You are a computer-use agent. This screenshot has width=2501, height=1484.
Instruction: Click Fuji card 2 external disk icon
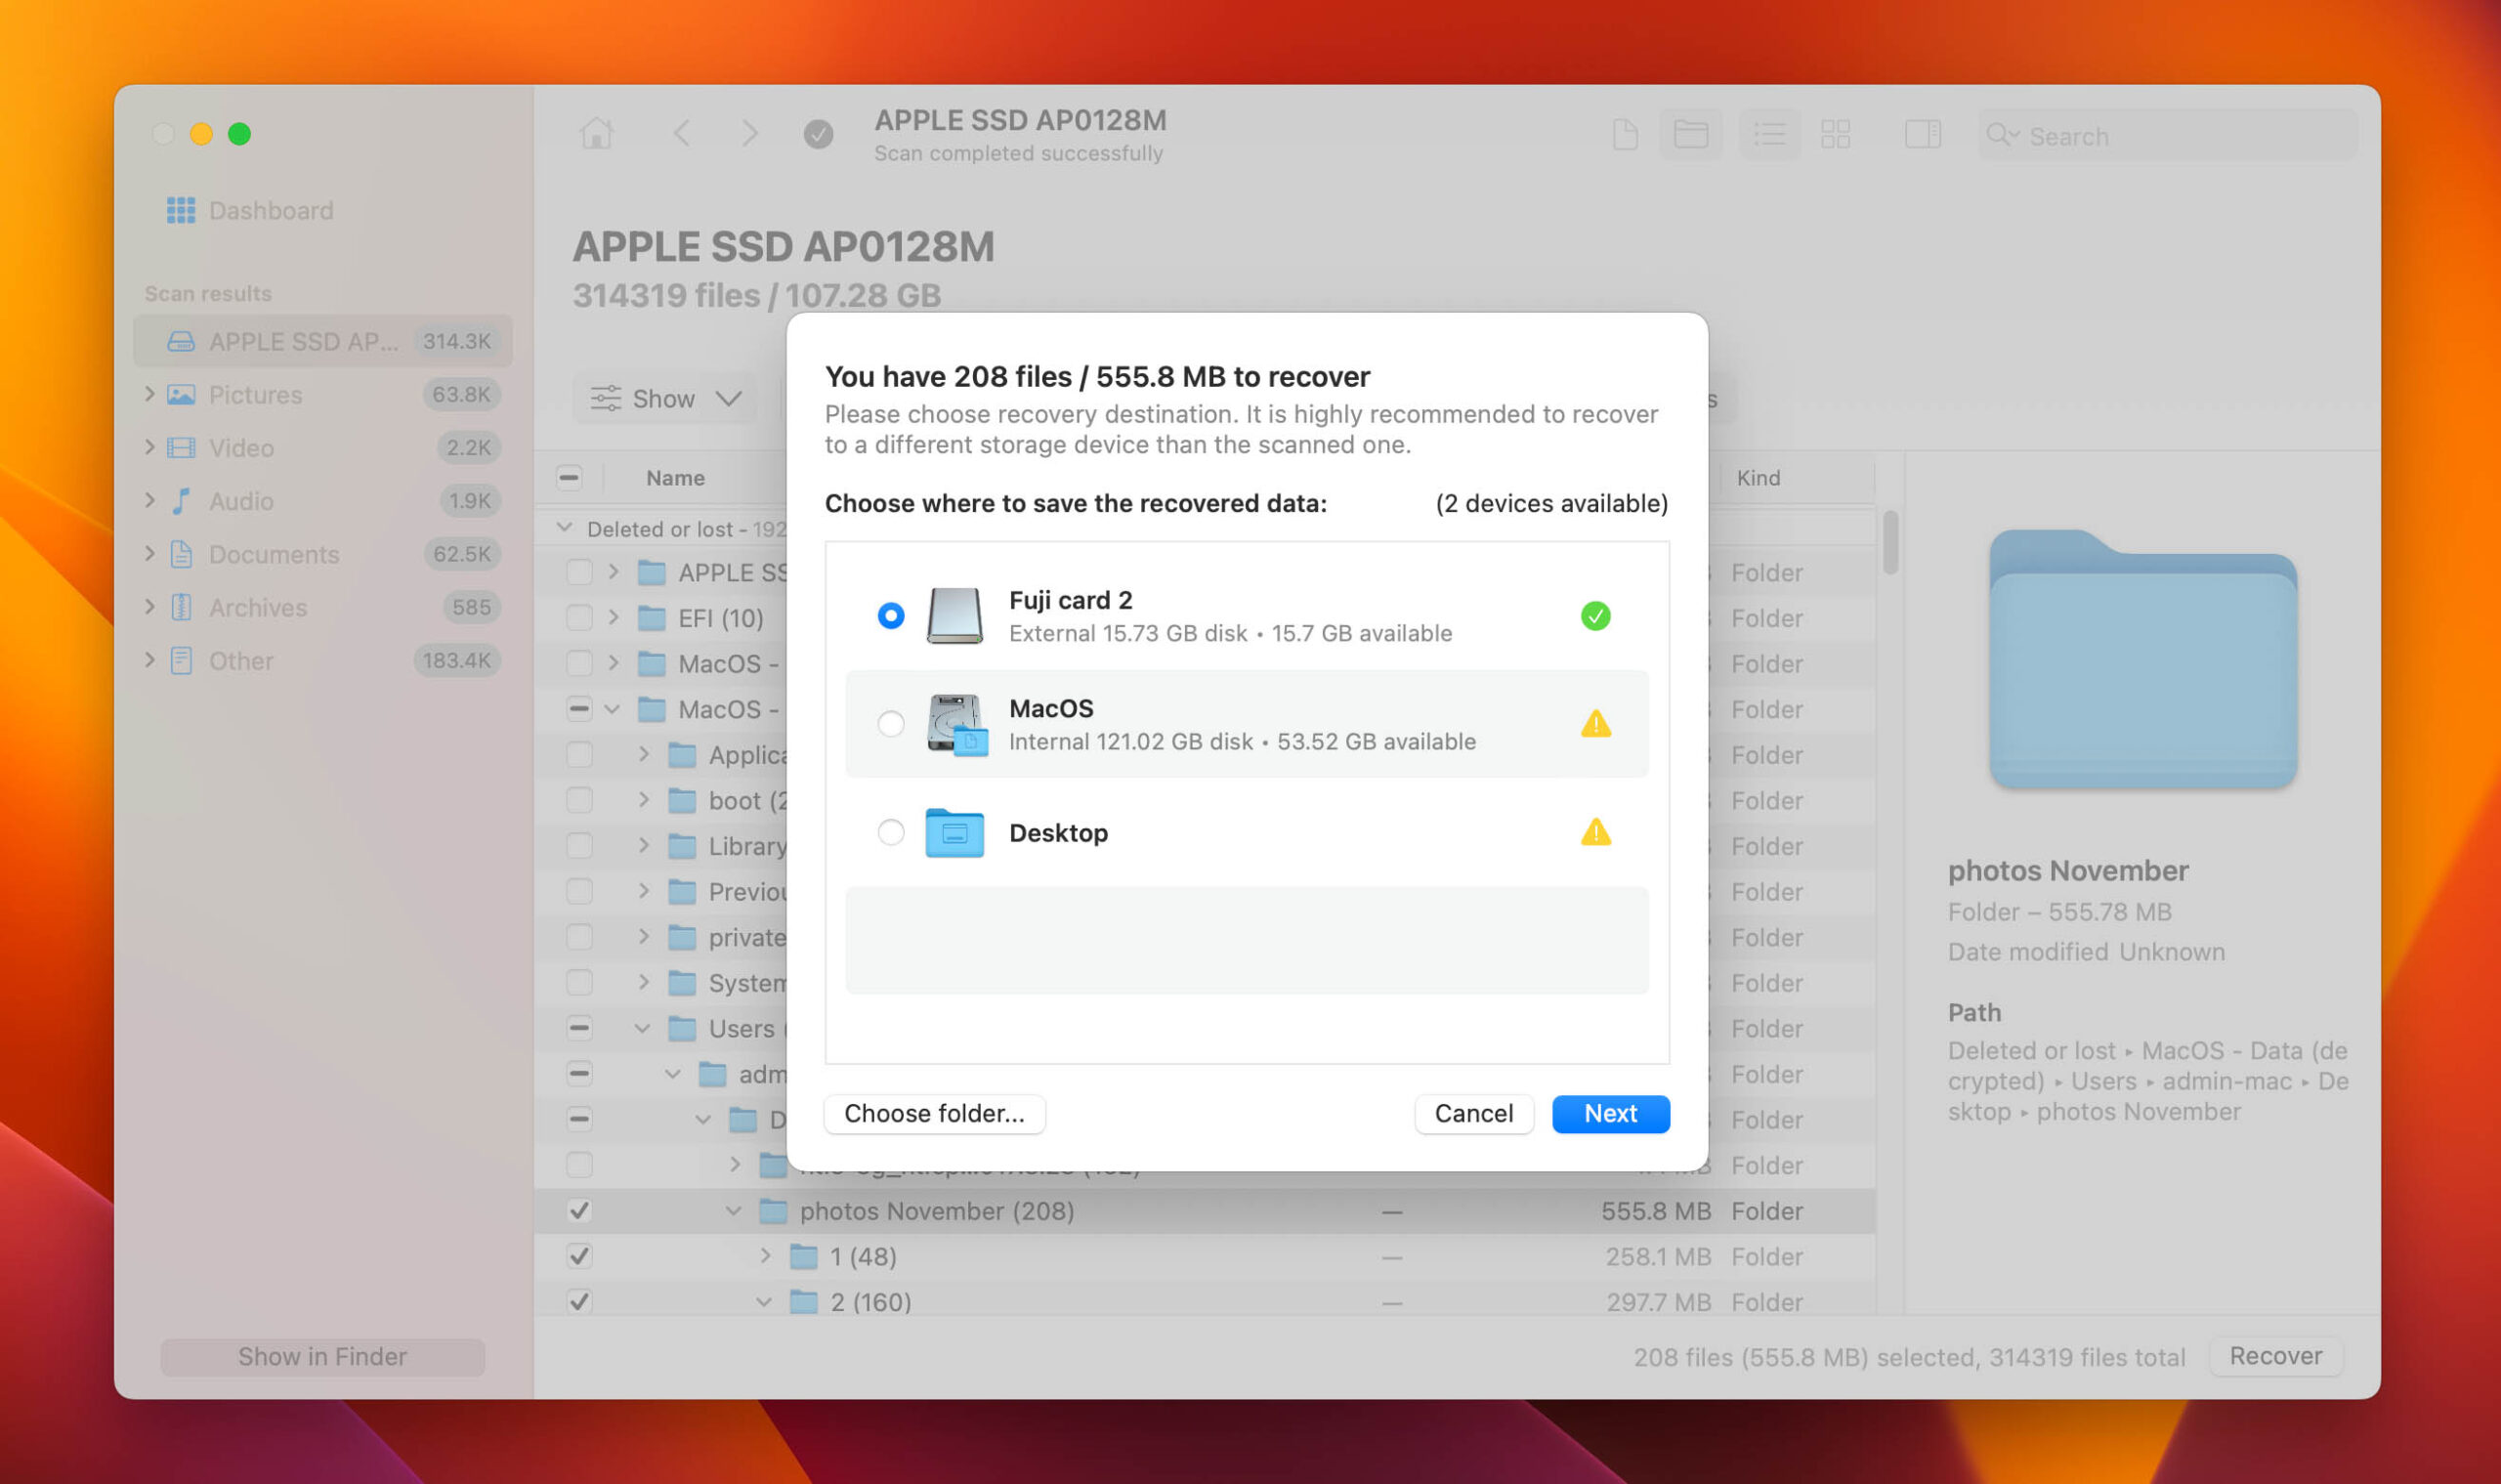(954, 615)
